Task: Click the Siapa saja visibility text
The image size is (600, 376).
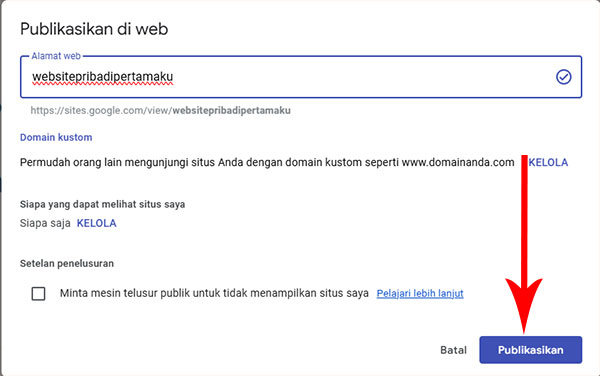Action: 45,223
